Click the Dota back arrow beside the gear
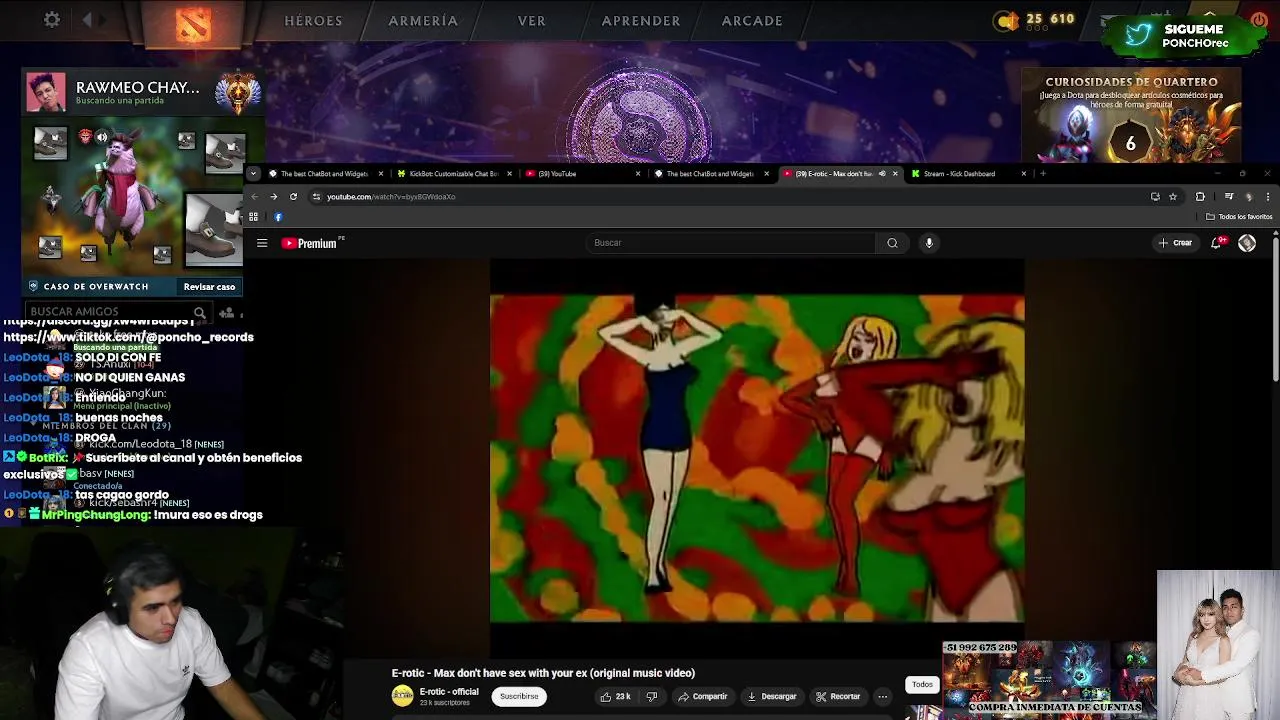 pyautogui.click(x=87, y=20)
